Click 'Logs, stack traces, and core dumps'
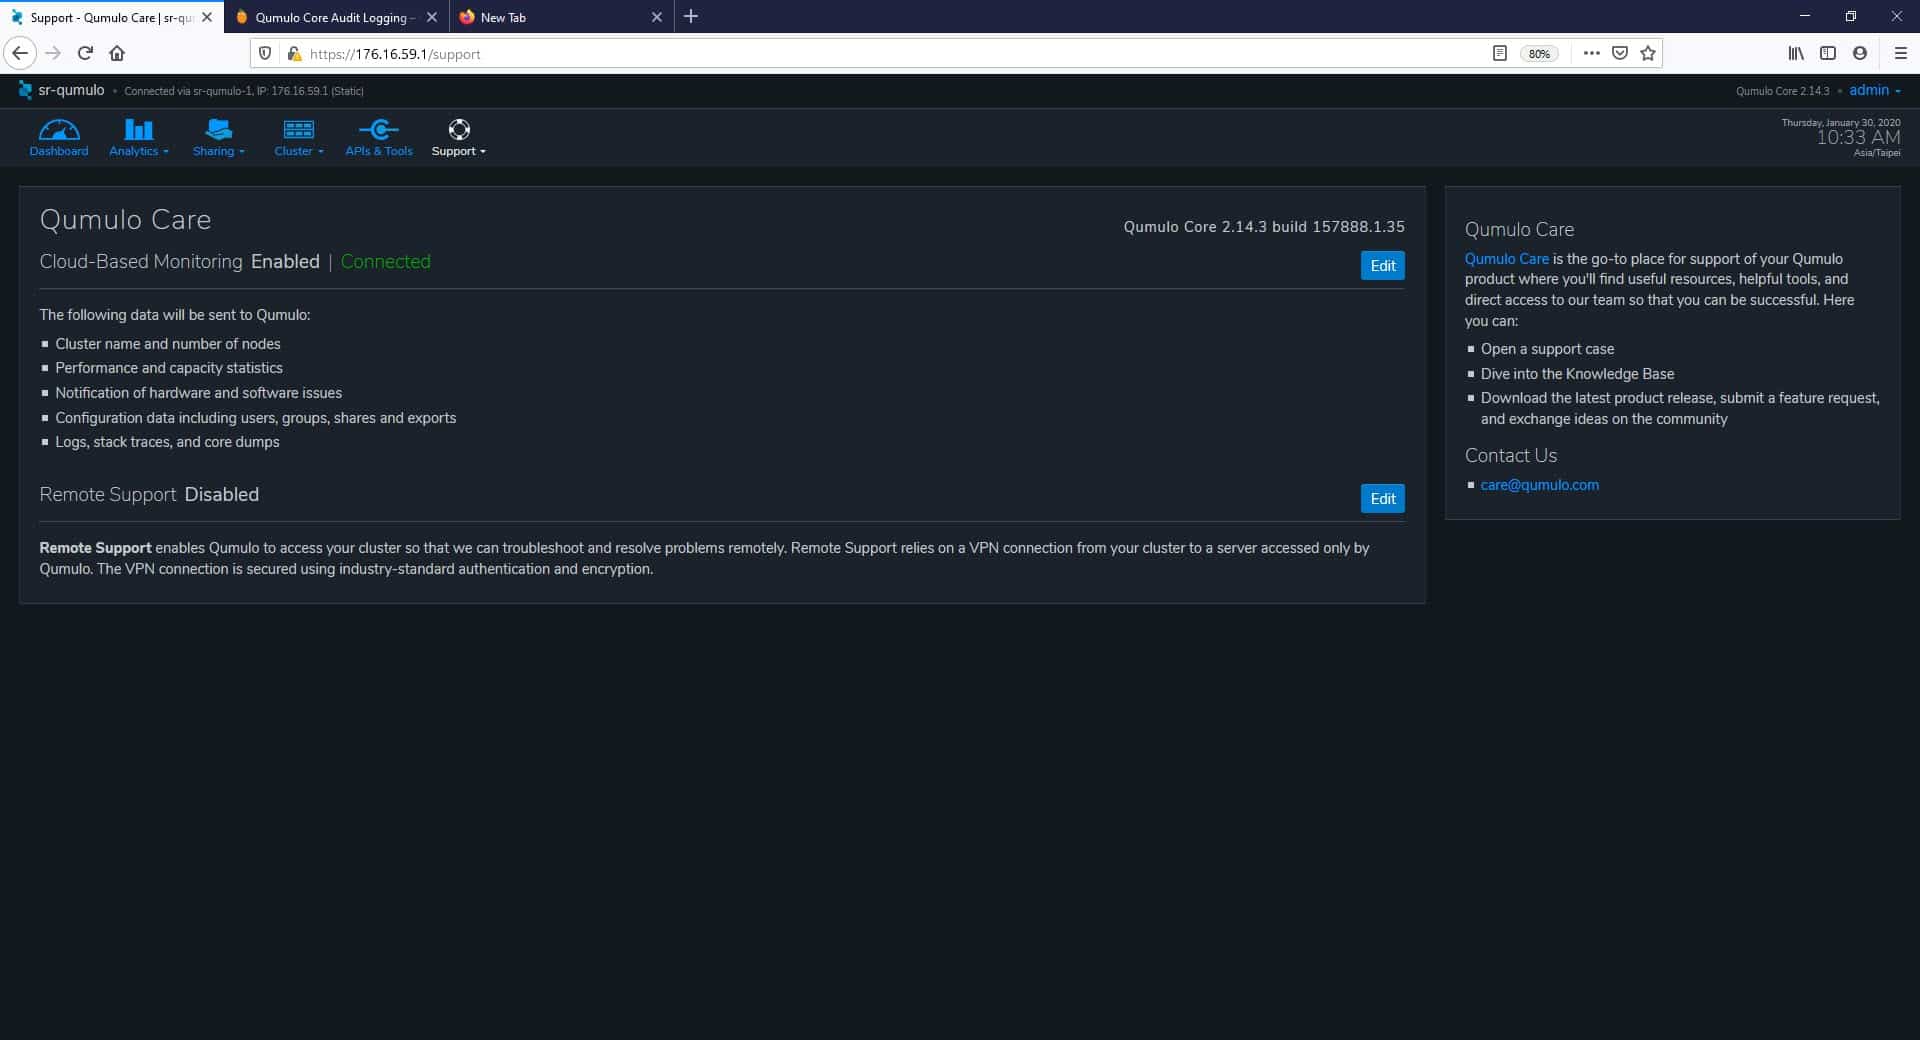 coord(167,442)
